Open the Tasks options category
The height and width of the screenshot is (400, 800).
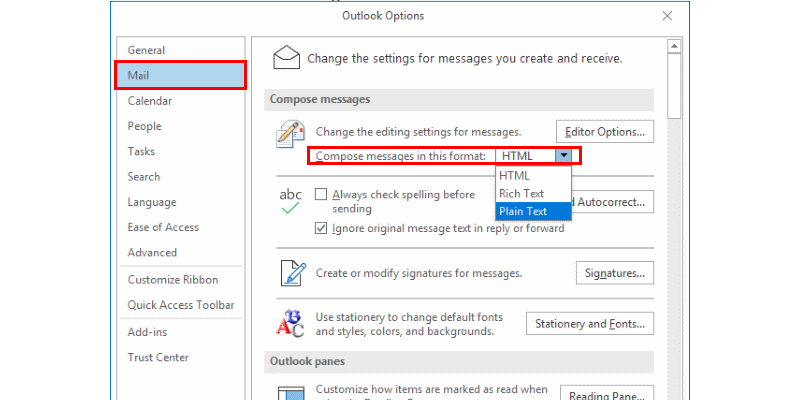(x=180, y=152)
